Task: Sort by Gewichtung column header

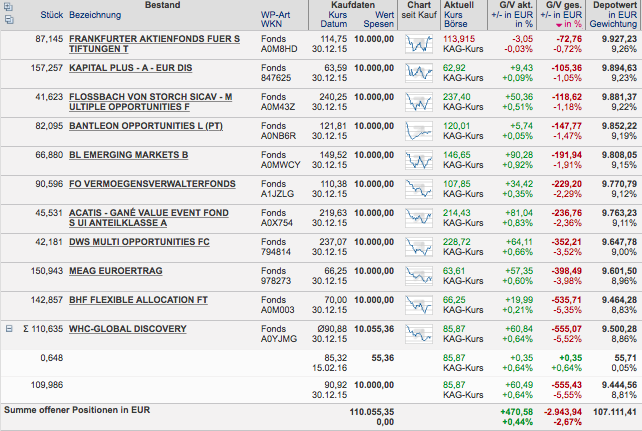Action: (x=613, y=24)
